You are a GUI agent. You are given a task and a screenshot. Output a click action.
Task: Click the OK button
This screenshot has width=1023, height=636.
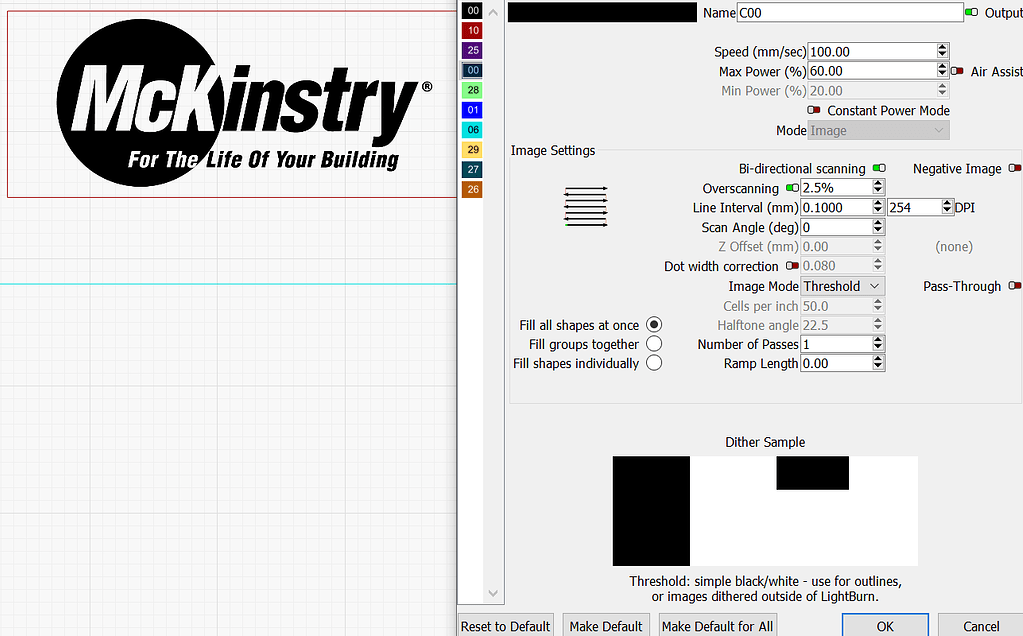884,625
